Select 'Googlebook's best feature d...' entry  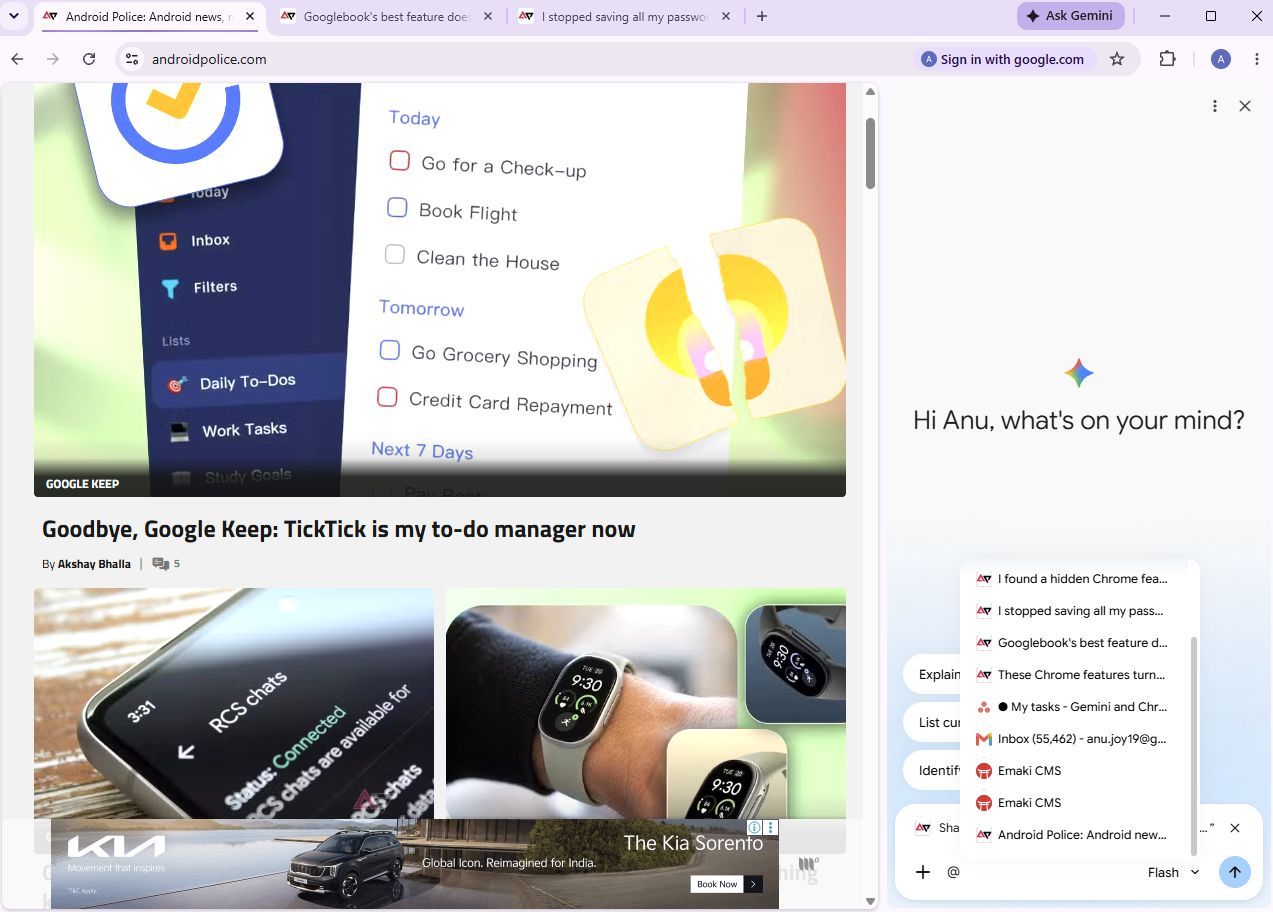pos(1077,643)
